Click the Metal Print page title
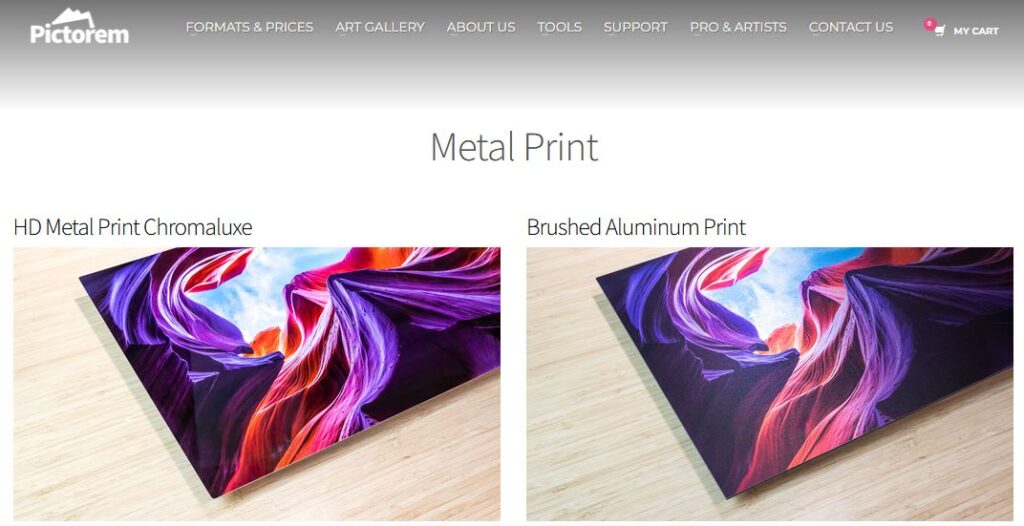 click(x=514, y=147)
